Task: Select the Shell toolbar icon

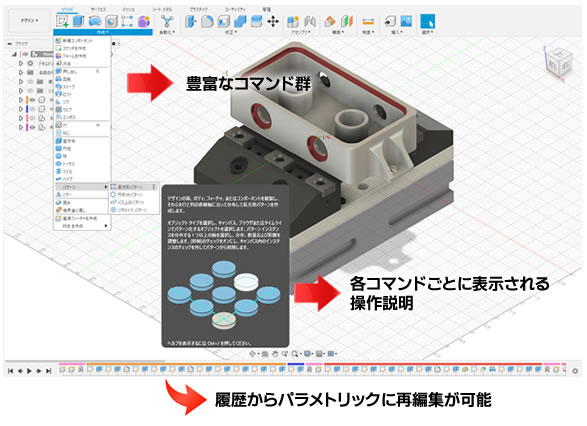Action: point(223,21)
